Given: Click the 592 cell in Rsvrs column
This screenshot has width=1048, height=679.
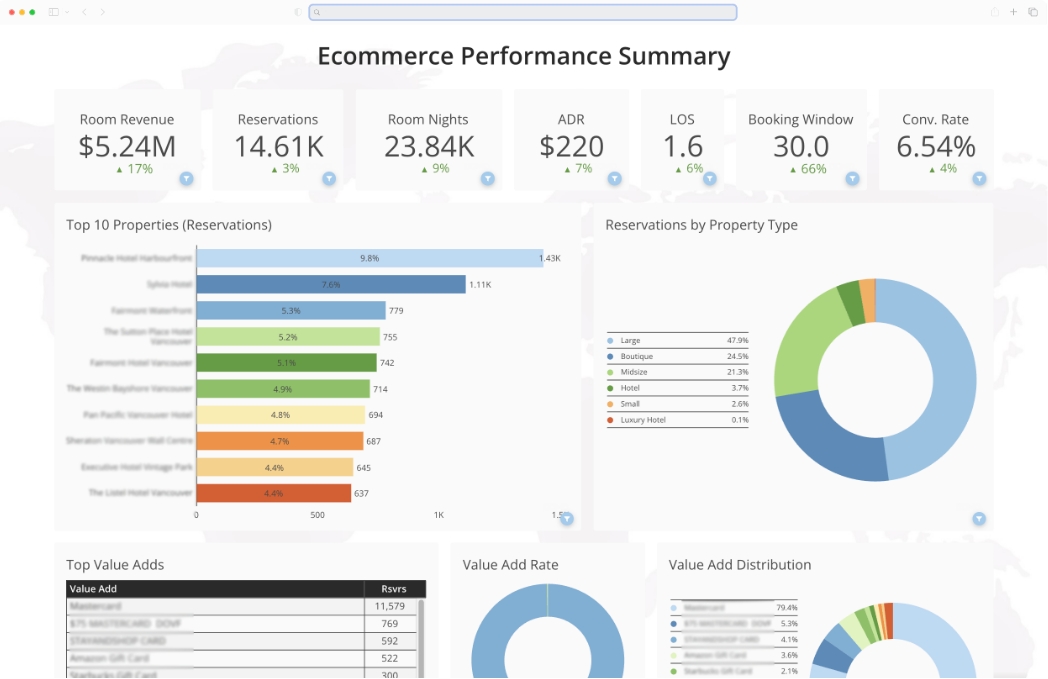Looking at the screenshot, I should pyautogui.click(x=390, y=641).
